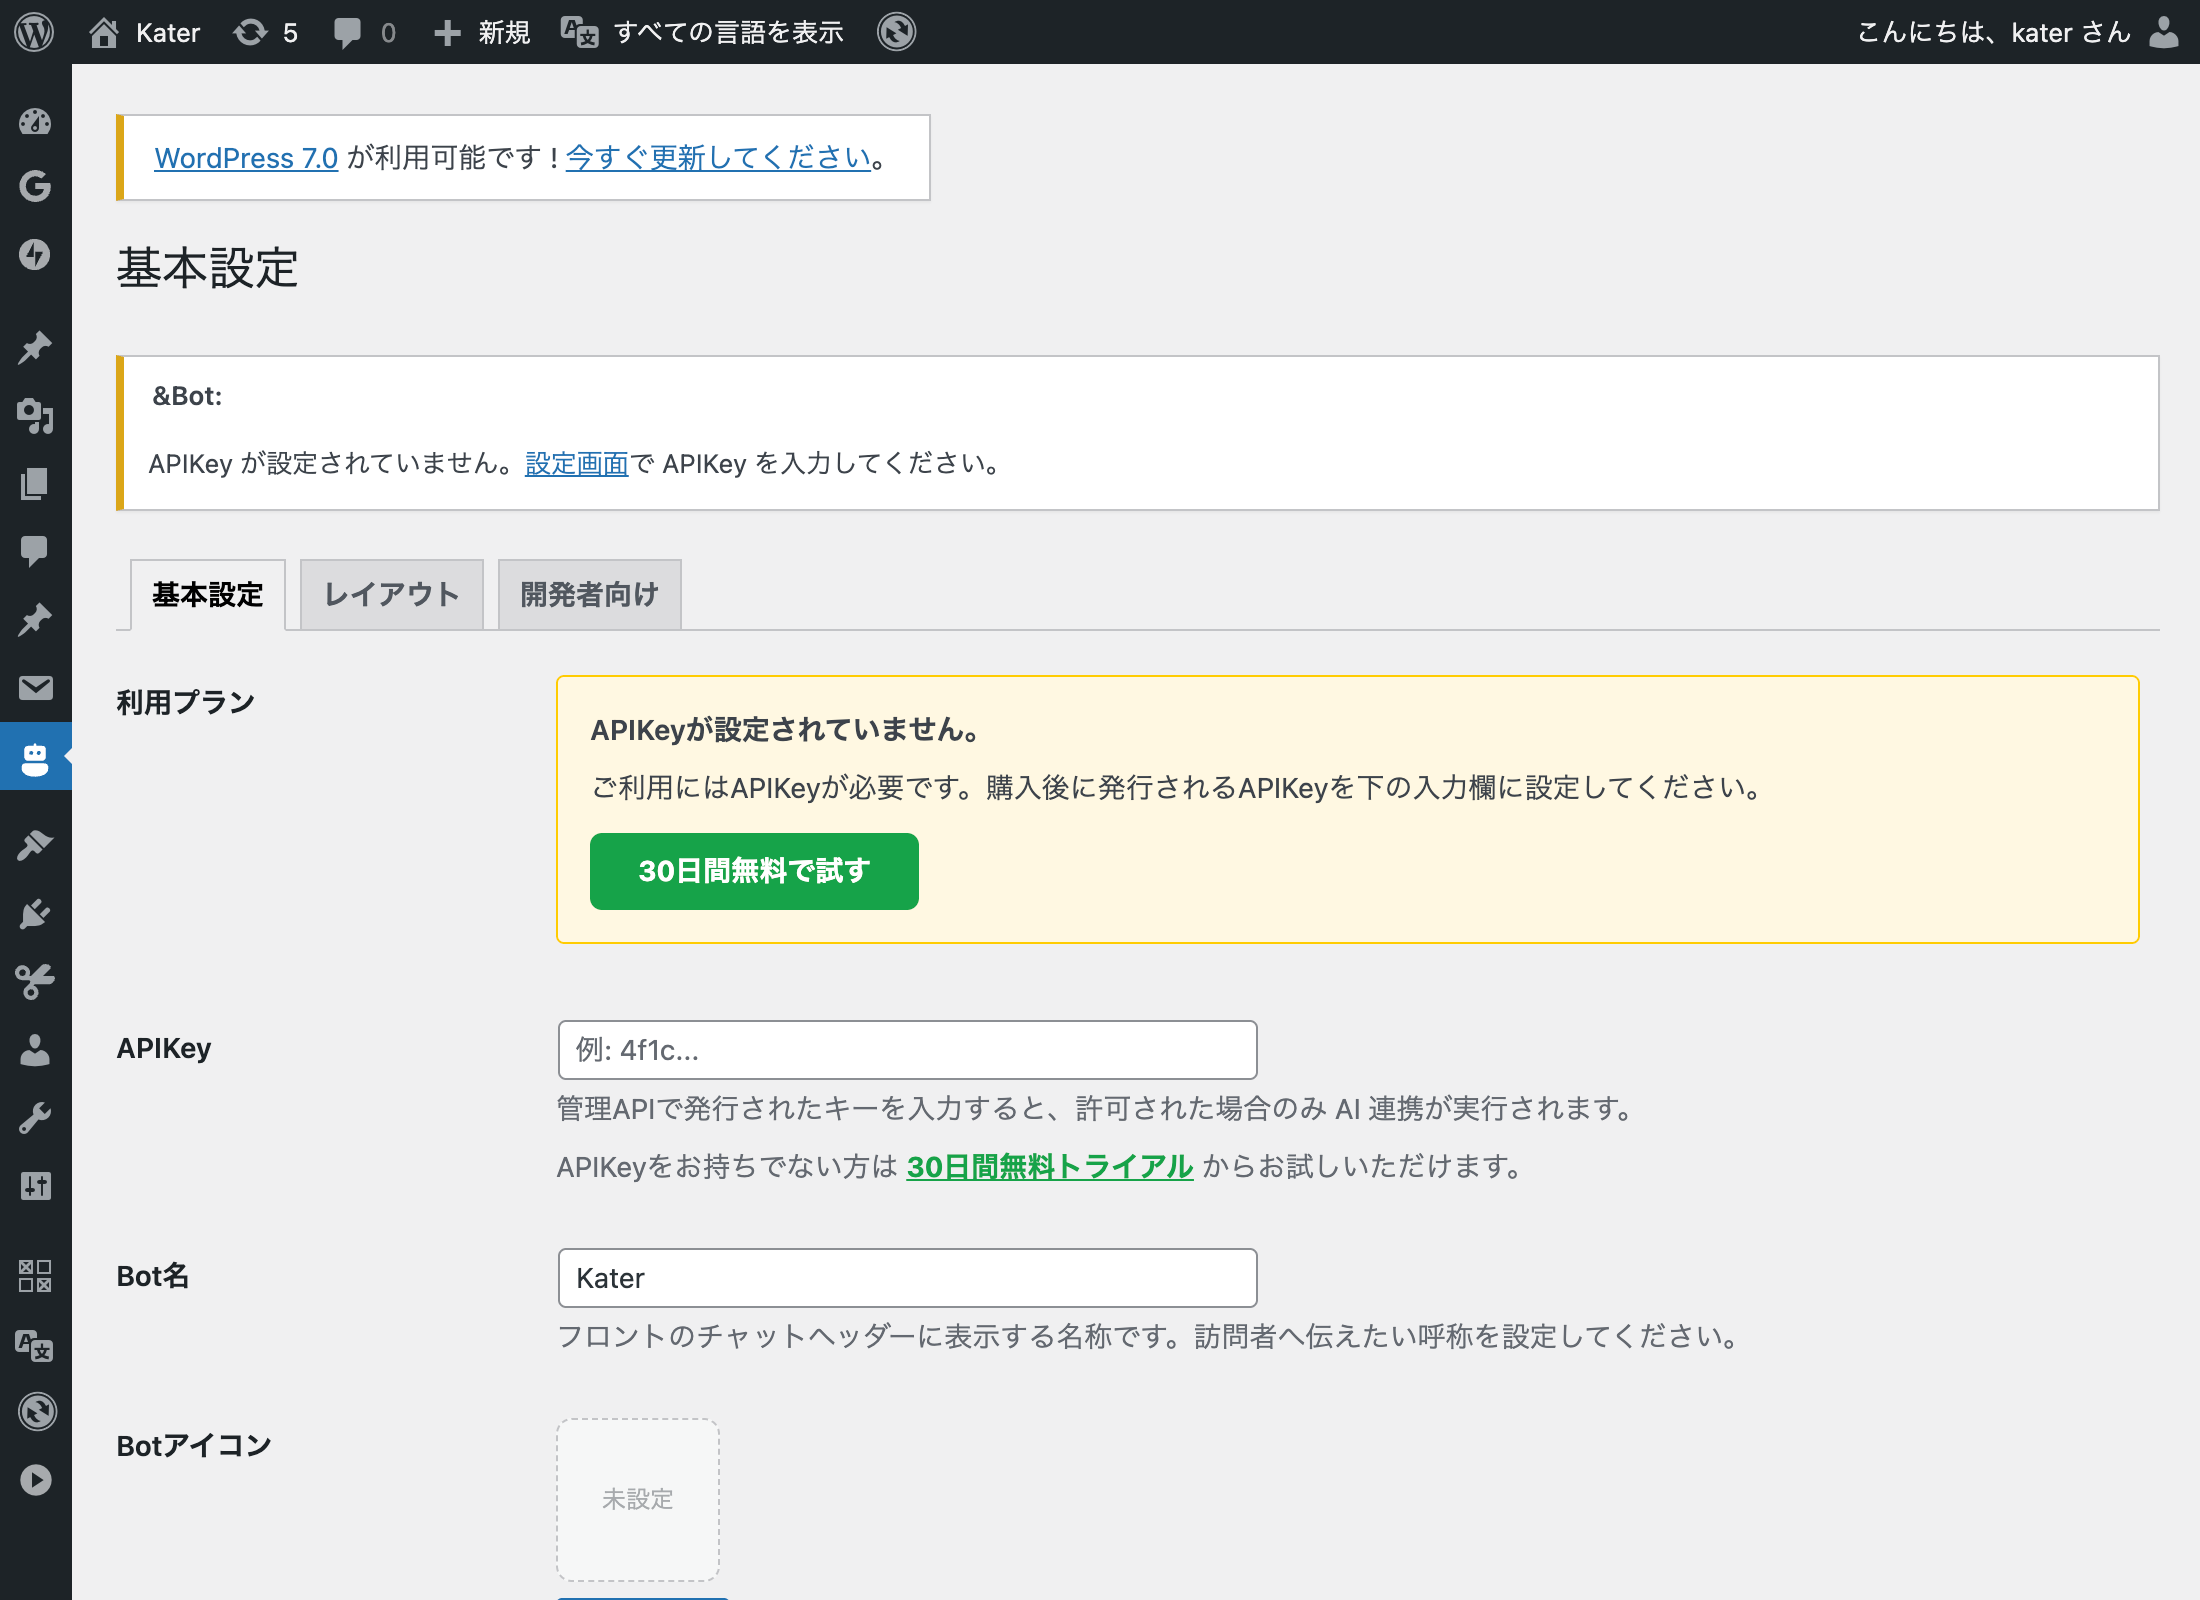Viewport: 2200px width, 1600px height.
Task: Open the circular globe icon in sidebar
Action: point(37,1412)
